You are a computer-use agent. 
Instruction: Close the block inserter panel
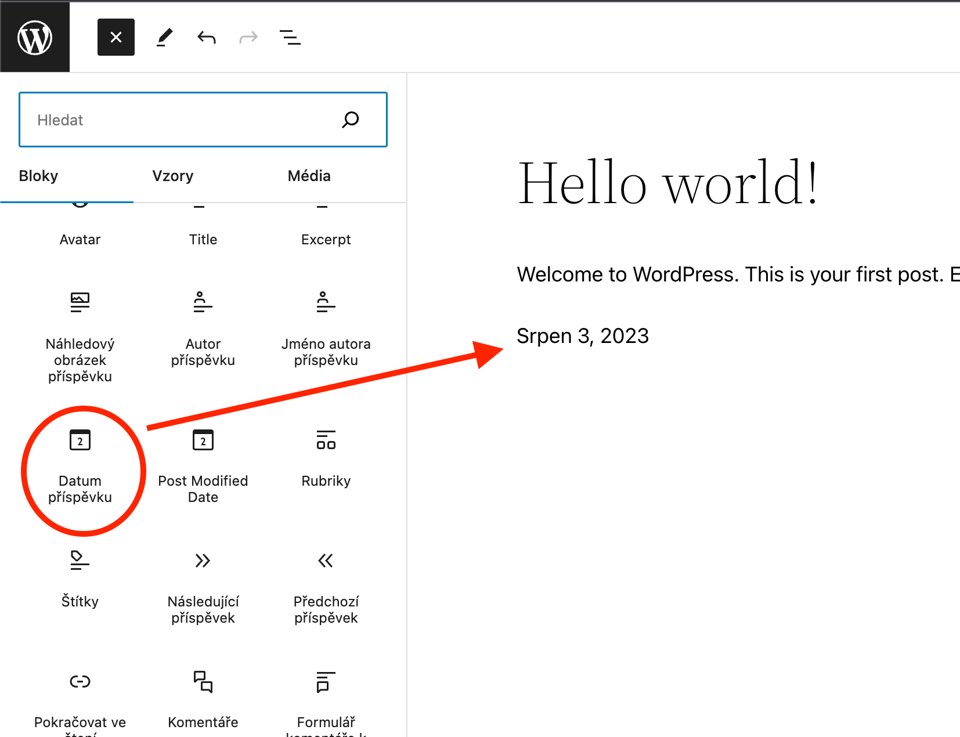116,37
